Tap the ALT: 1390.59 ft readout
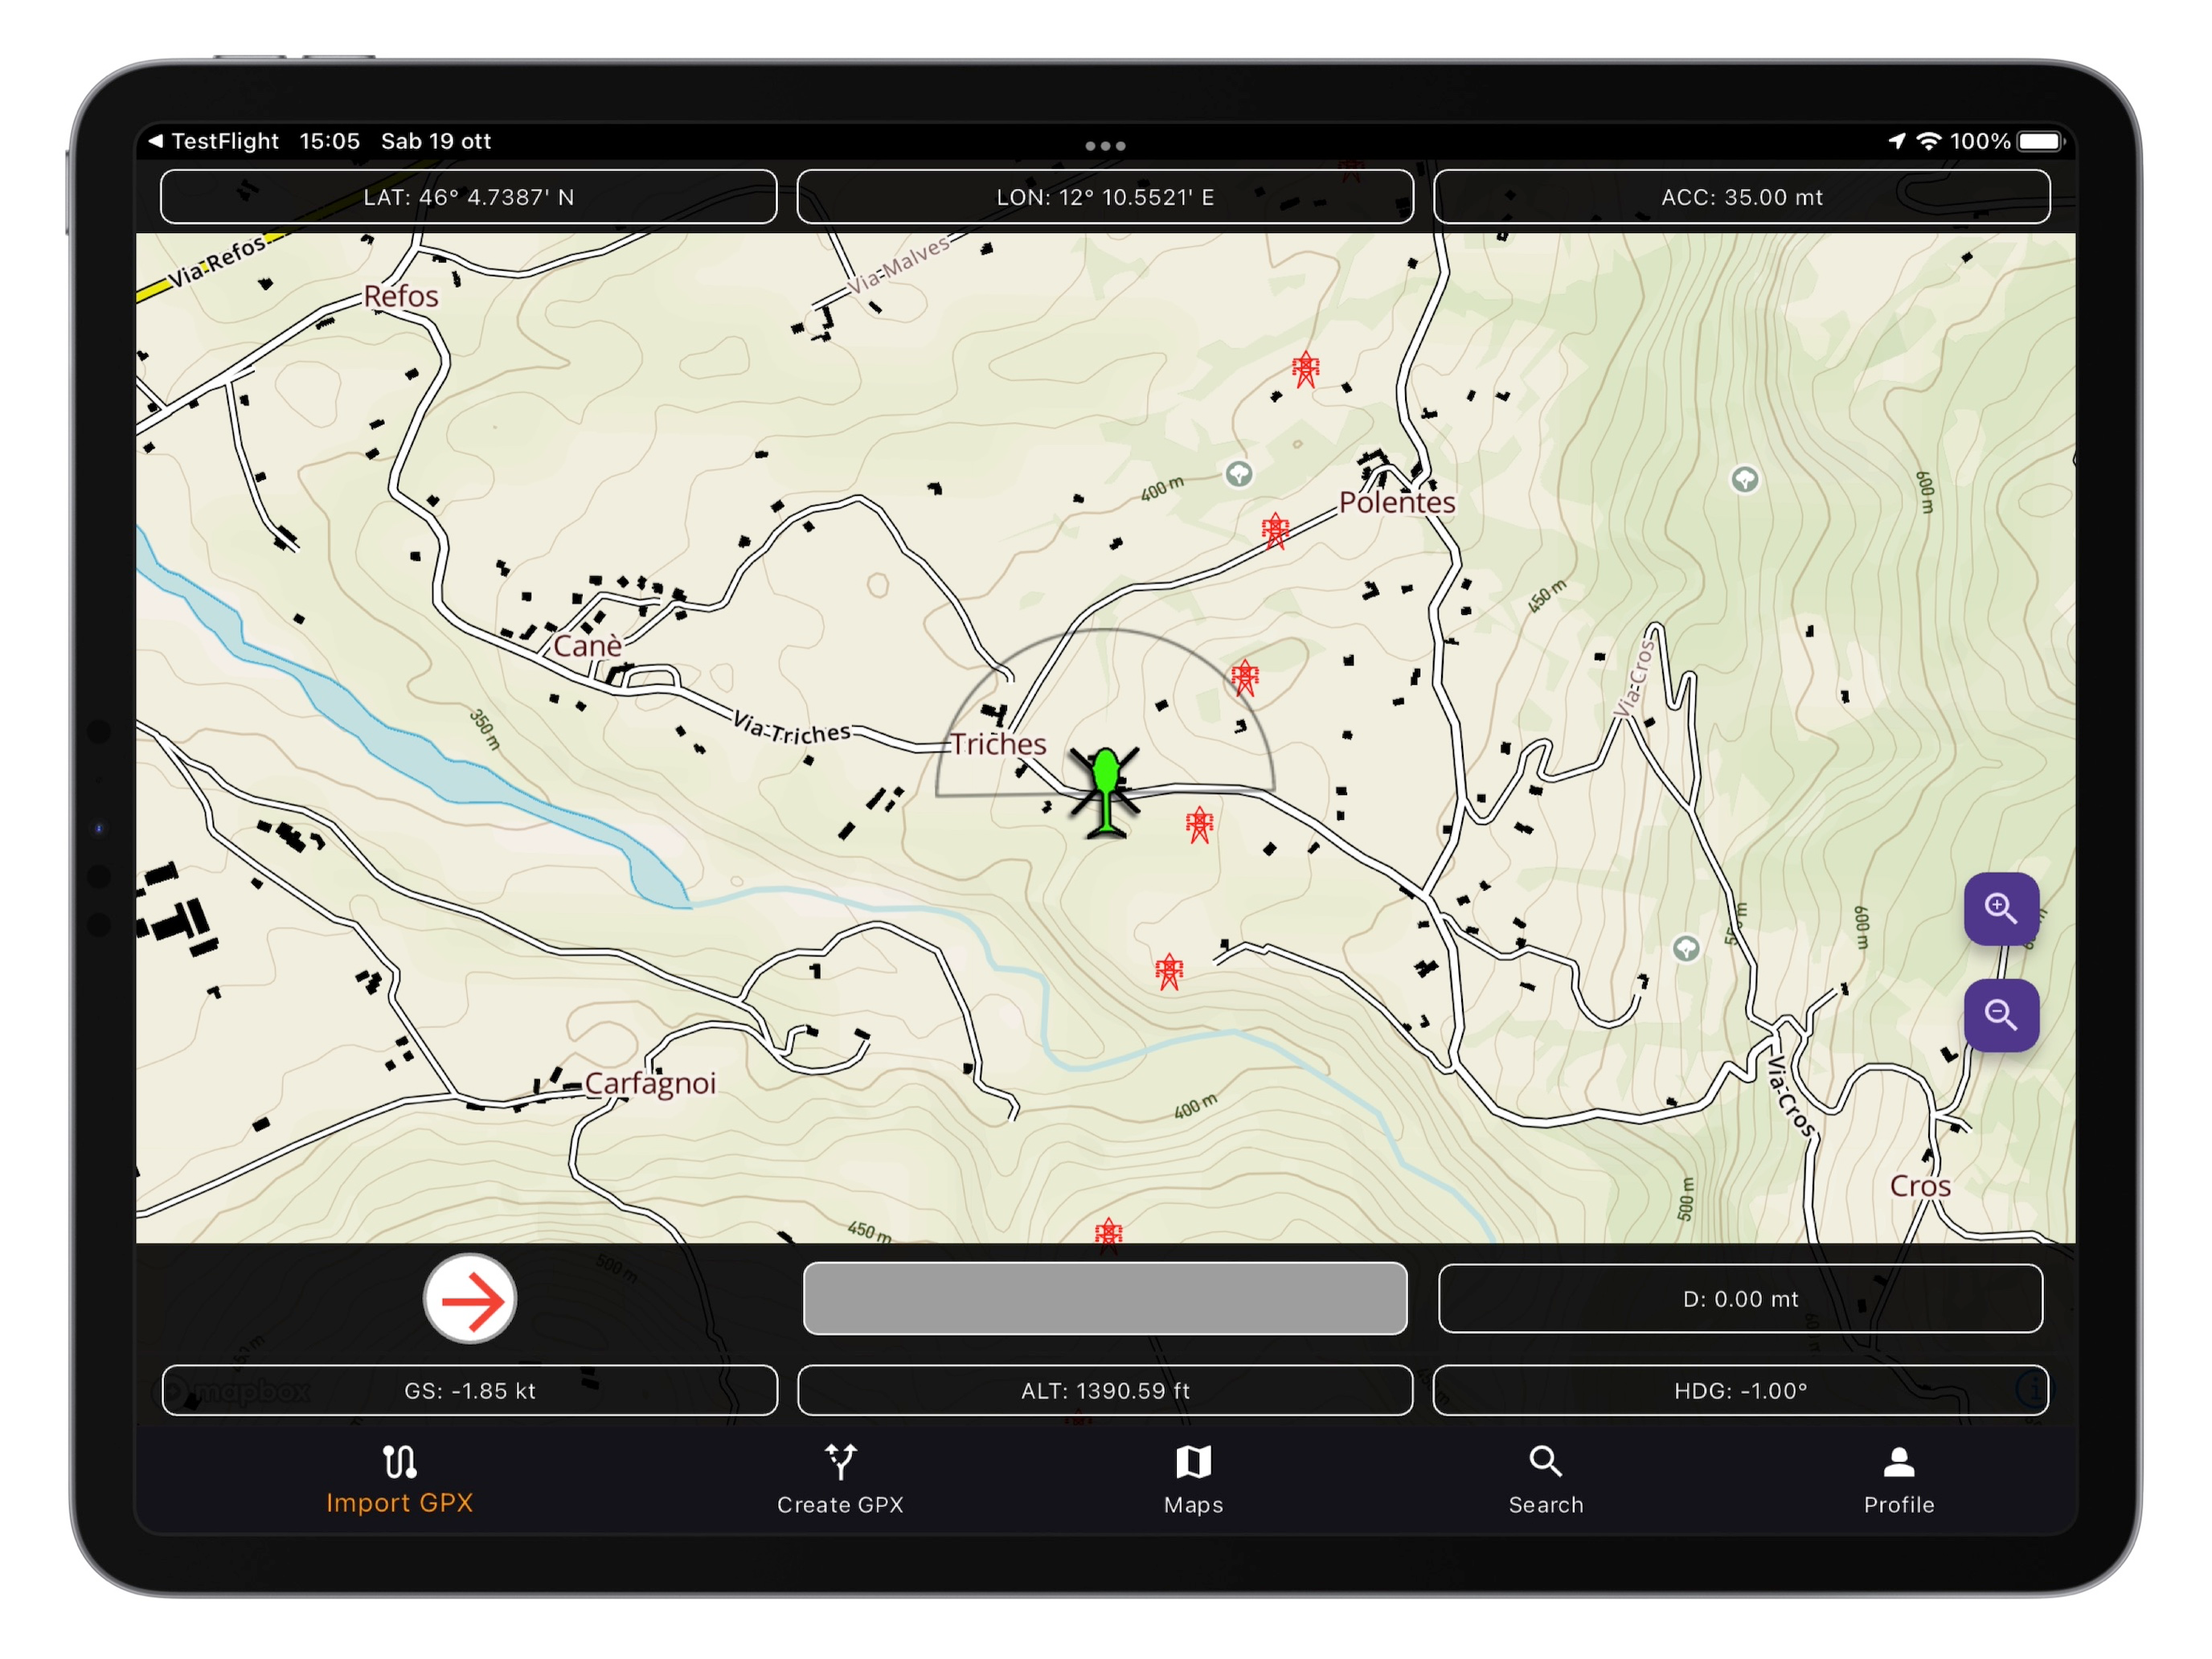 pyautogui.click(x=1105, y=1390)
